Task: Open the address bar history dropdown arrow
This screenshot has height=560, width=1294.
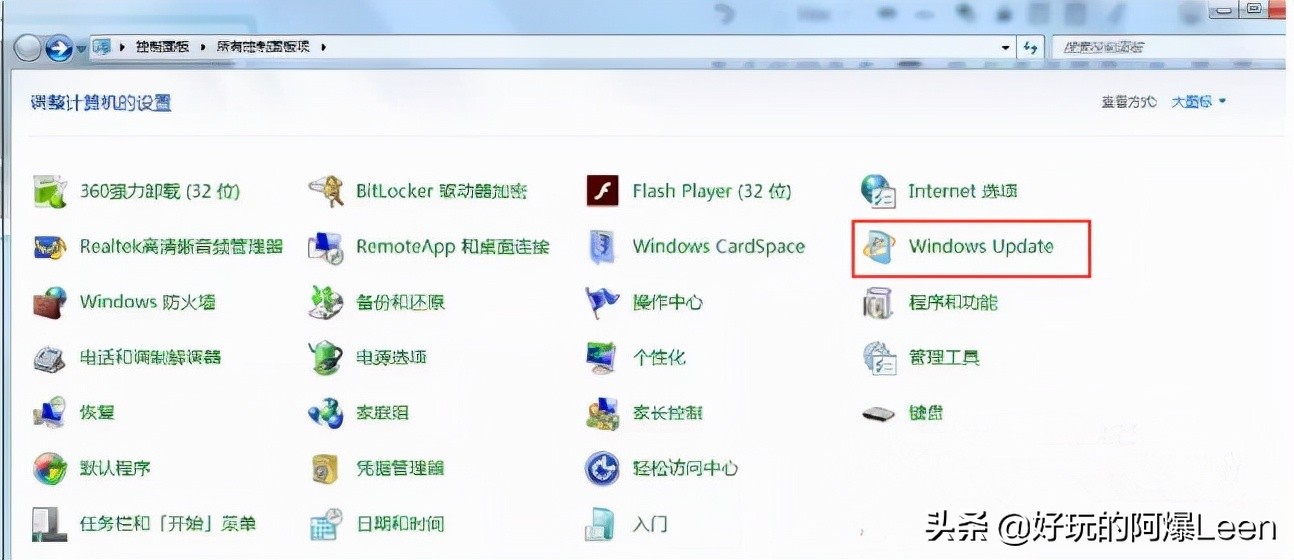Action: pyautogui.click(x=1006, y=47)
